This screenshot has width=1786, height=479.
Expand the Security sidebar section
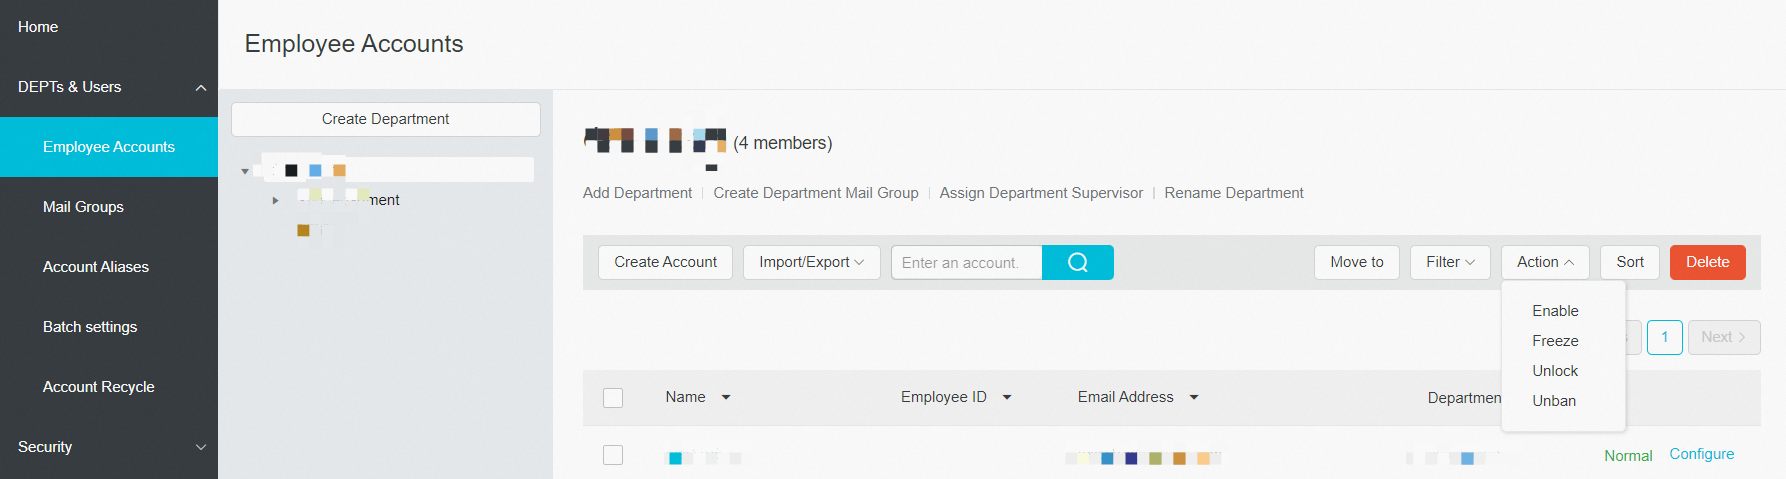click(x=201, y=447)
